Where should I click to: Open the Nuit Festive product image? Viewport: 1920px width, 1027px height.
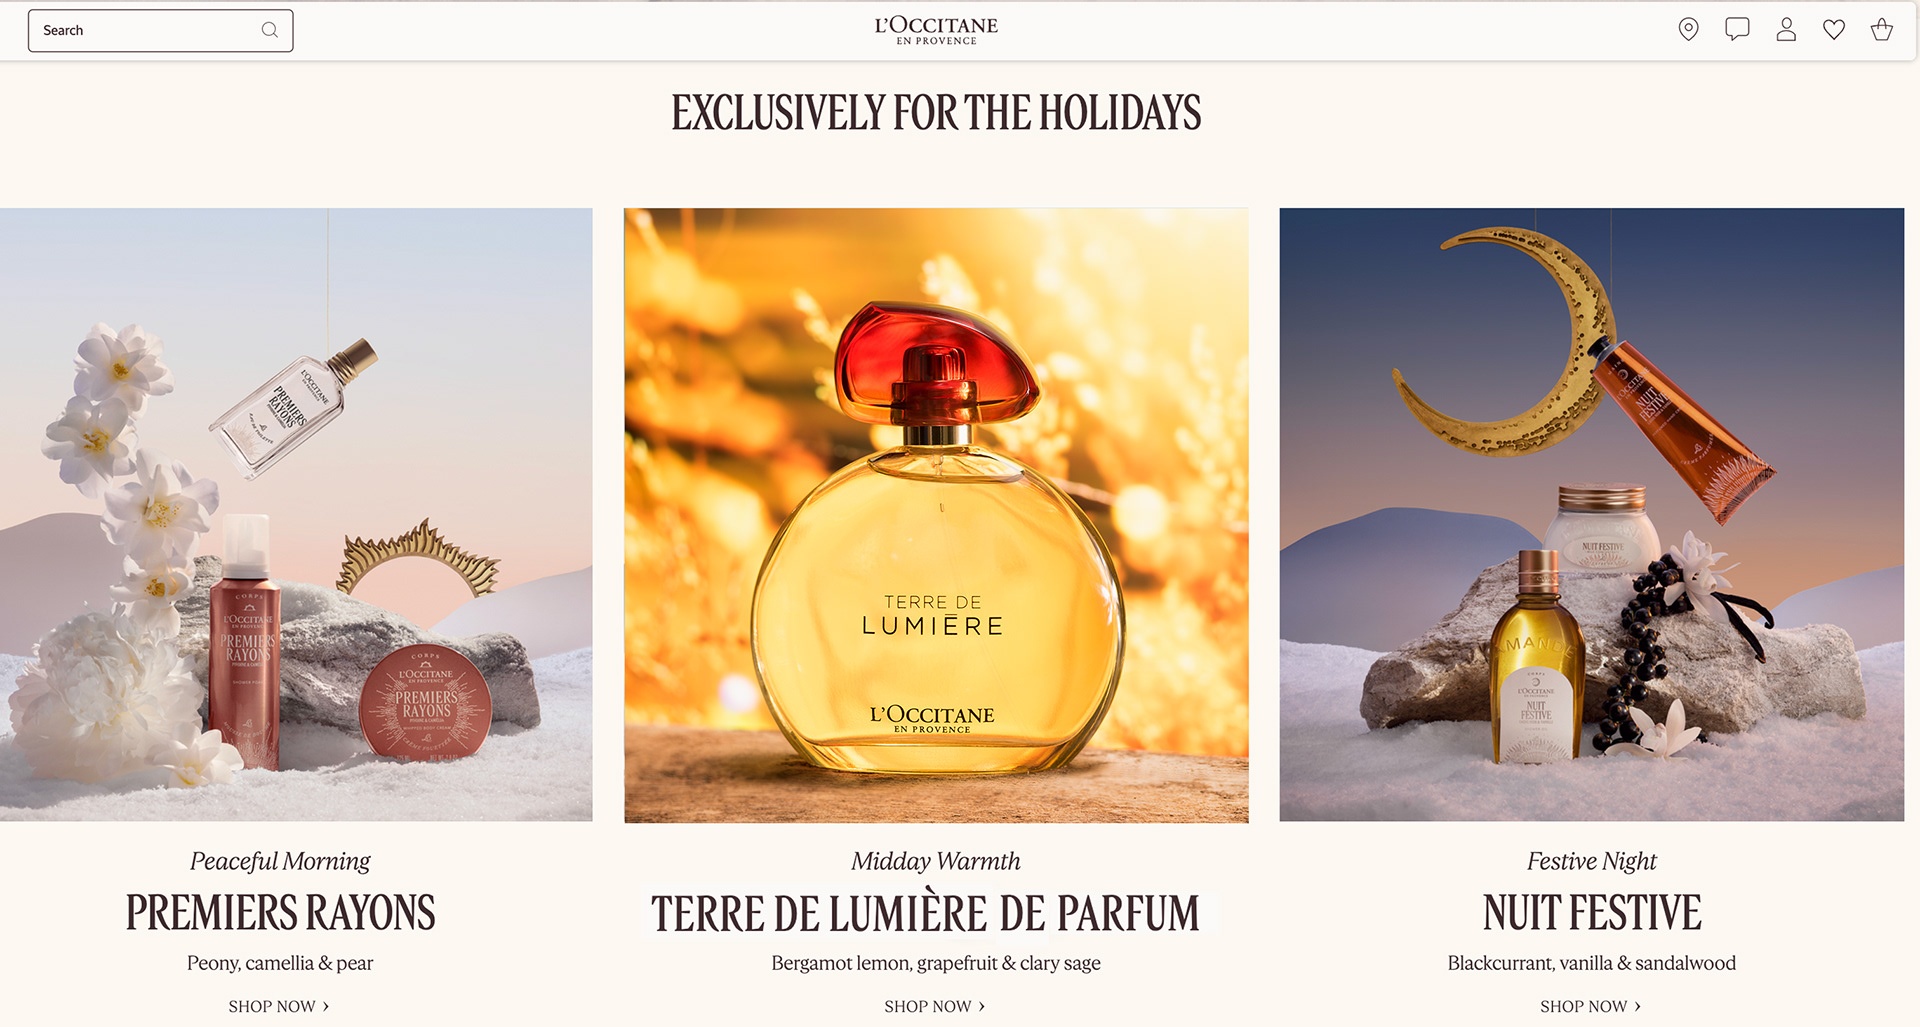(1592, 515)
